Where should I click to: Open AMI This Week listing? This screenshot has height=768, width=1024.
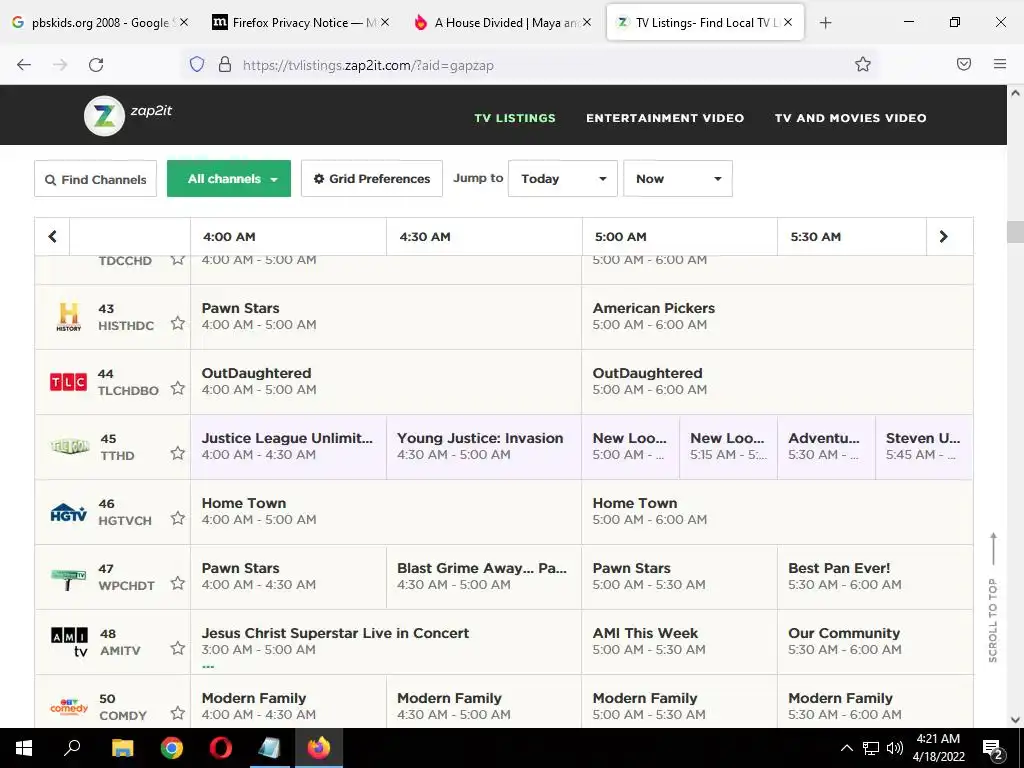tap(679, 642)
